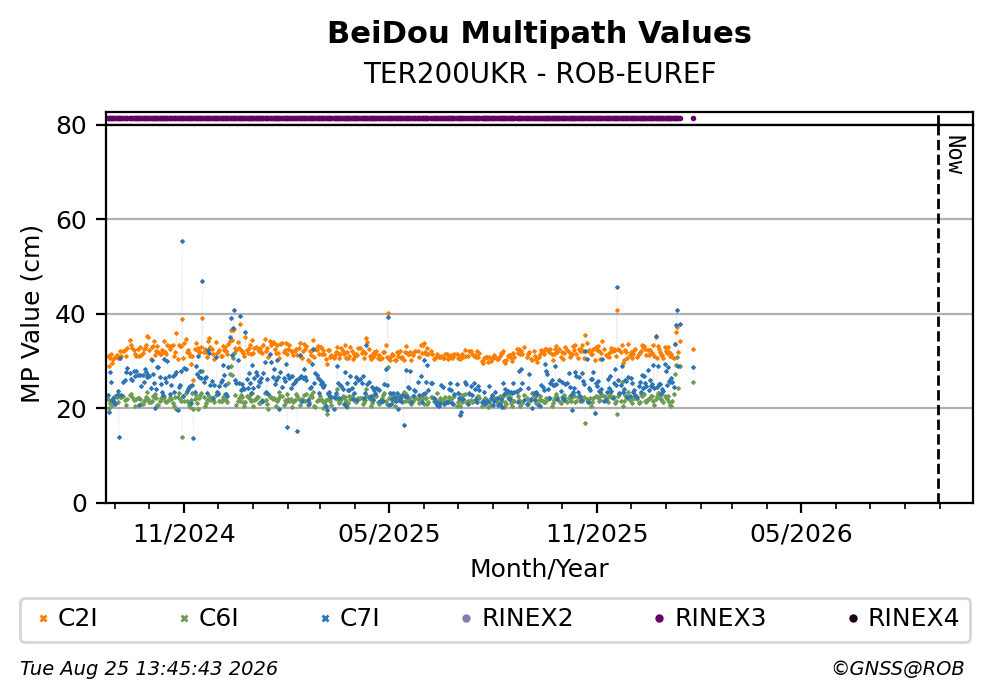
Task: Click the RINEX3 purple legend dot
Action: pyautogui.click(x=660, y=619)
